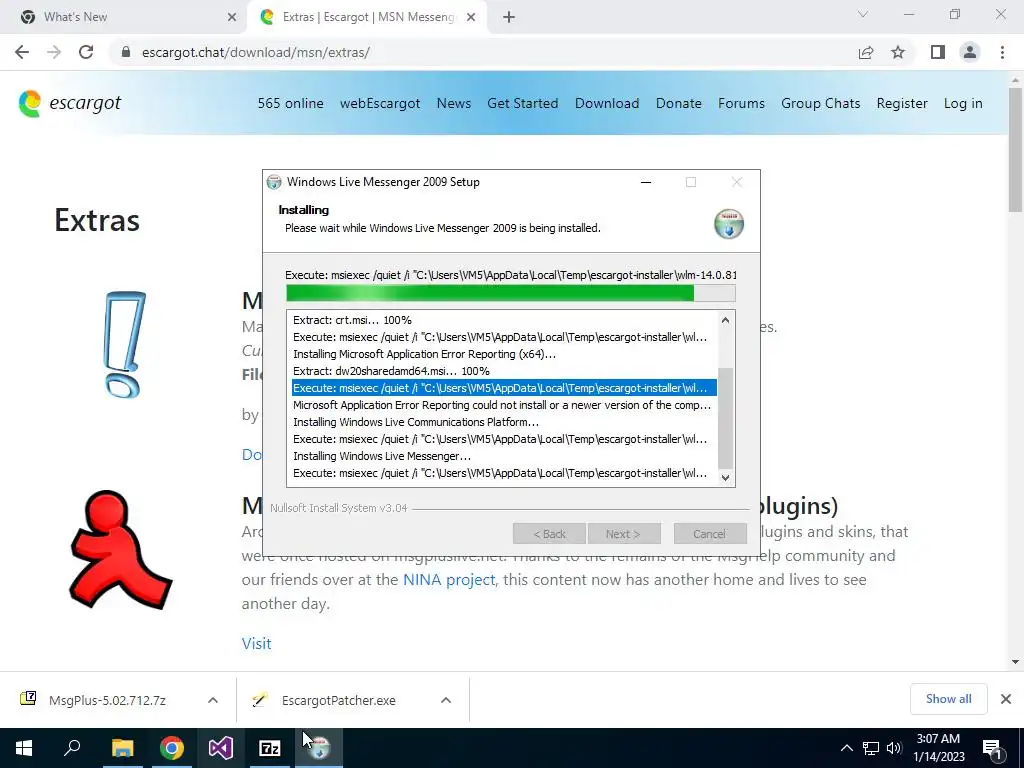Click the Log in link
This screenshot has width=1024, height=768.
963,103
